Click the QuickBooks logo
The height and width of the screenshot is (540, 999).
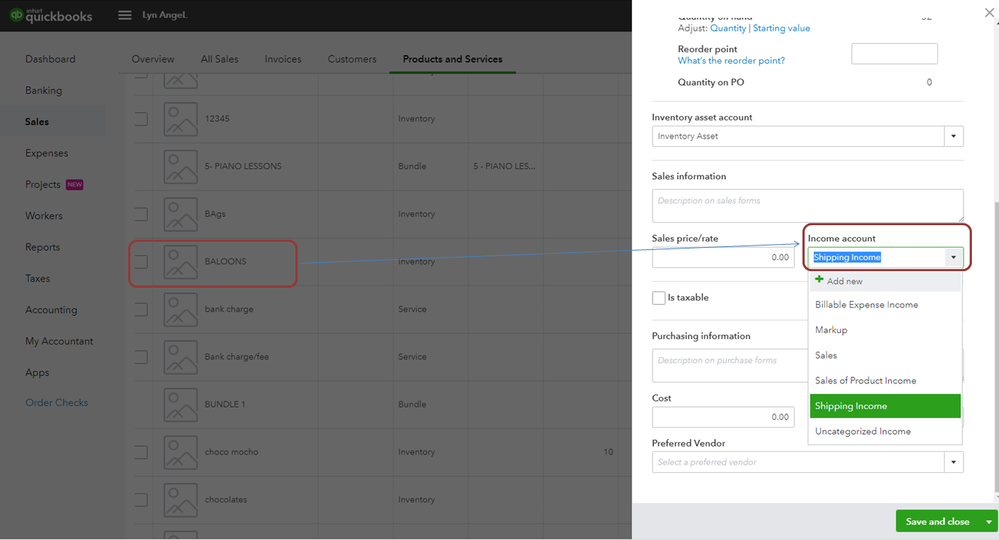click(51, 15)
